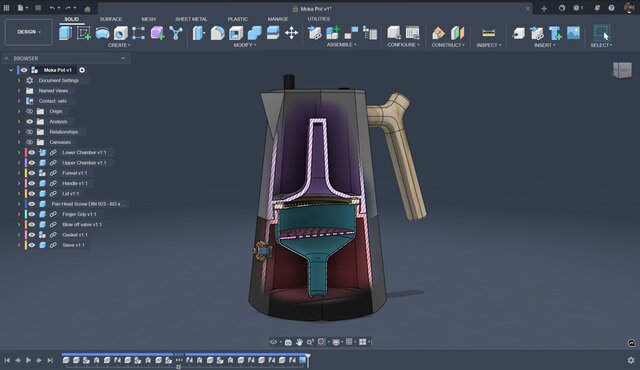Click the ViewCube in the corner
Viewport: 640px width, 370px height.
pos(622,70)
